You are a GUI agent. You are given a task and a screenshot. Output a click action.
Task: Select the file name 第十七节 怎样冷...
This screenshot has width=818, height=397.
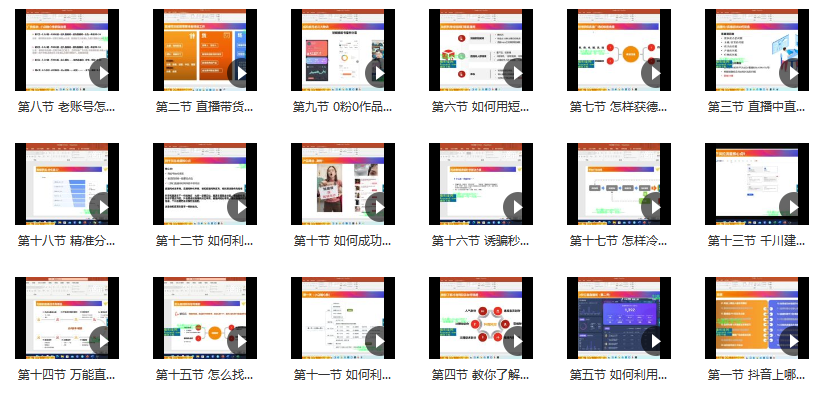pos(619,241)
